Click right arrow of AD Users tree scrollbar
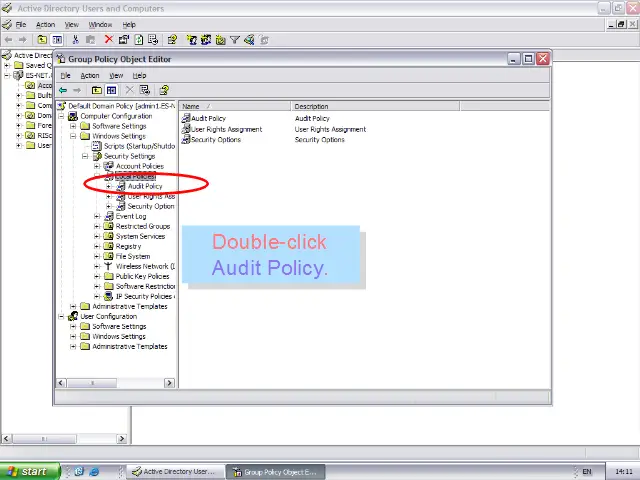640x480 pixels. [122, 439]
